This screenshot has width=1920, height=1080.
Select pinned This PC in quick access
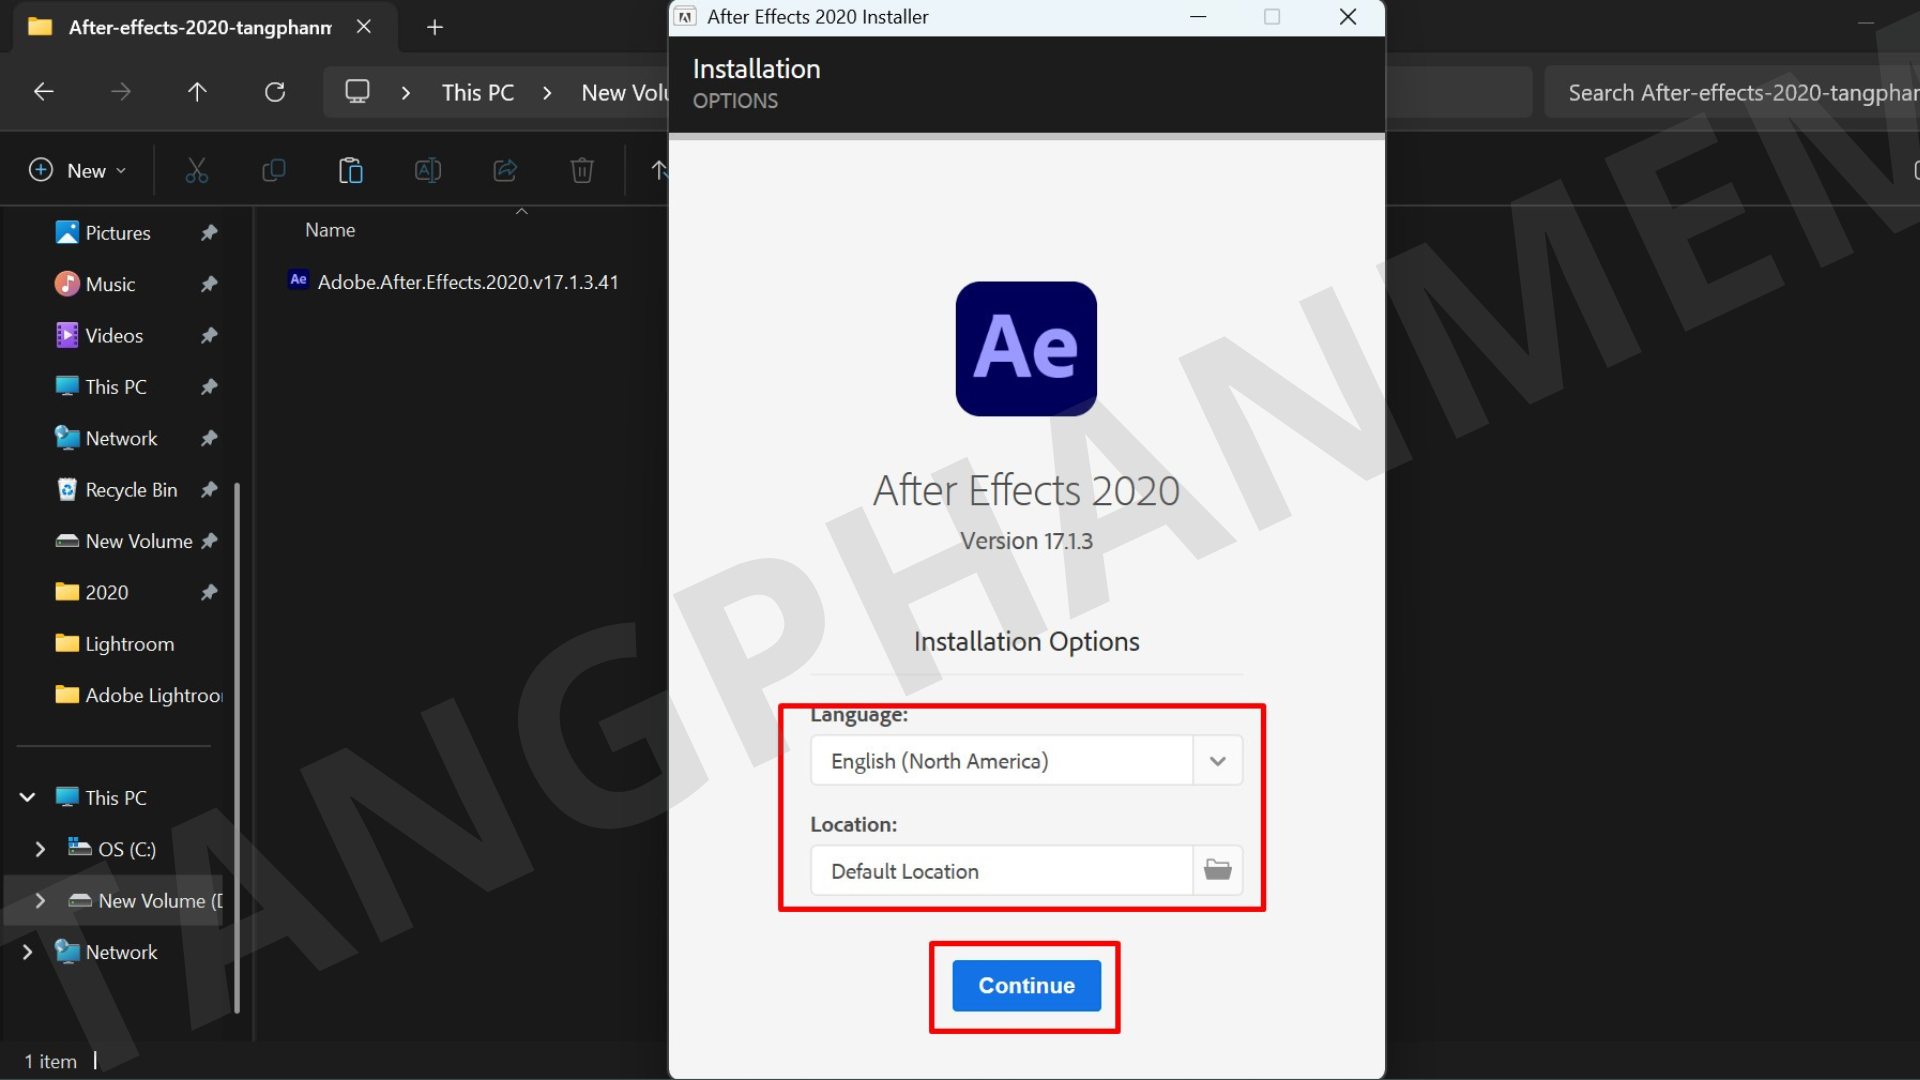(116, 387)
